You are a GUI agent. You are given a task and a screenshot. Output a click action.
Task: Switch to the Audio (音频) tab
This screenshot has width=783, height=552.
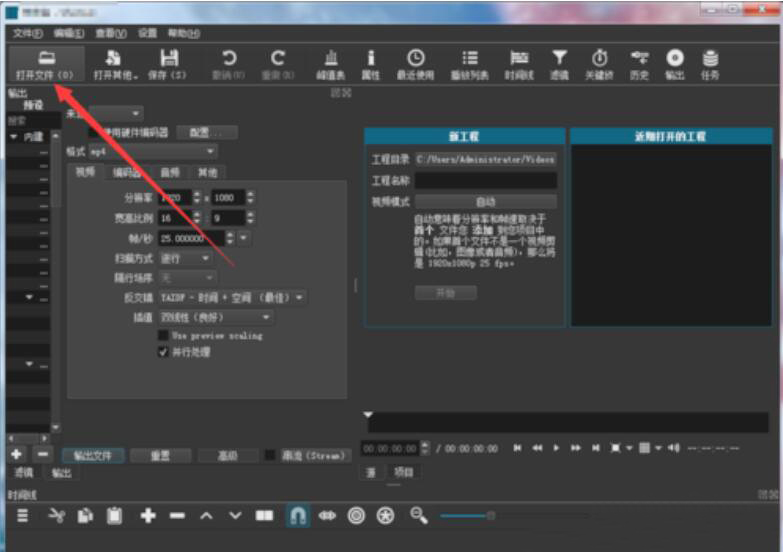(x=170, y=172)
